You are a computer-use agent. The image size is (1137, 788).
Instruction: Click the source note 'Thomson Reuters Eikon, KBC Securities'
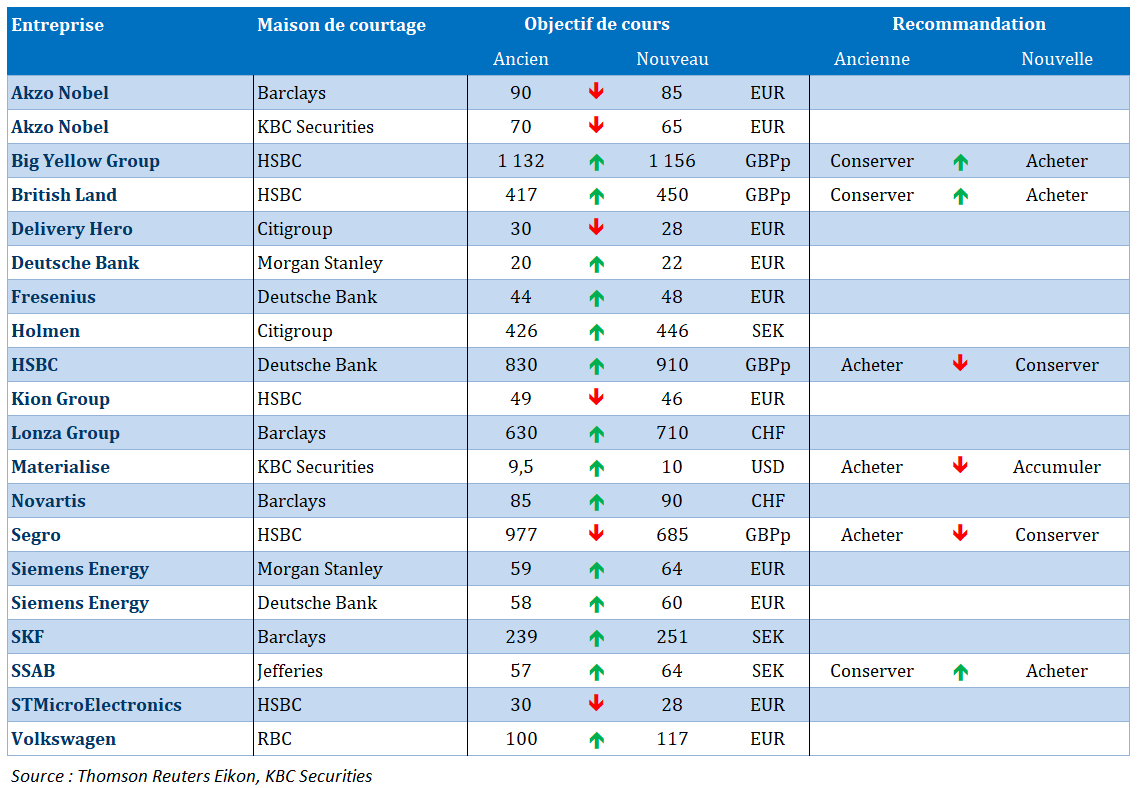pyautogui.click(x=224, y=776)
